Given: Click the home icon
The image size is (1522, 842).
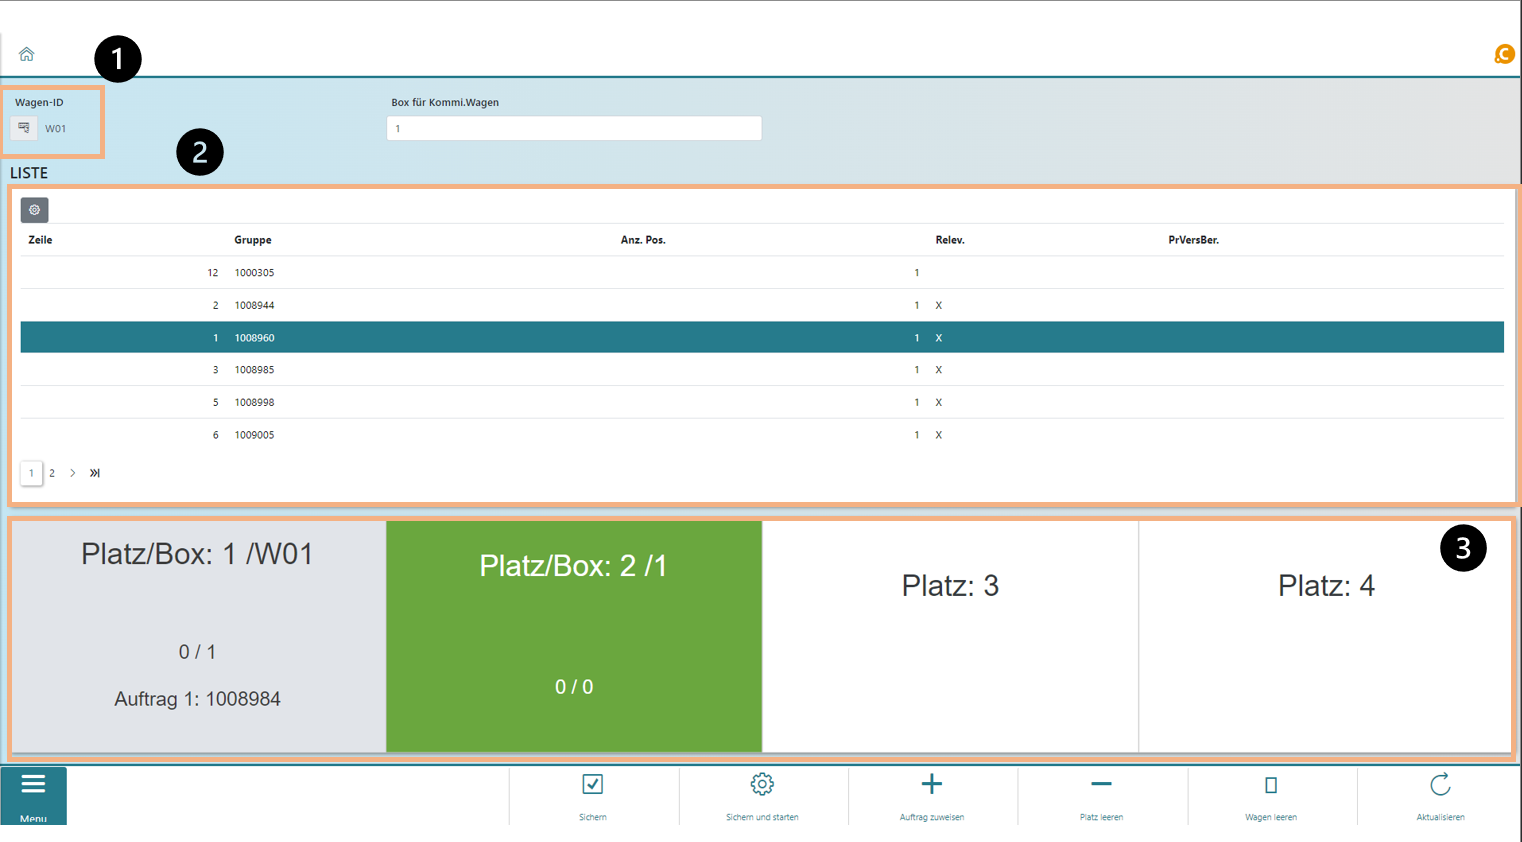Looking at the screenshot, I should 27,54.
